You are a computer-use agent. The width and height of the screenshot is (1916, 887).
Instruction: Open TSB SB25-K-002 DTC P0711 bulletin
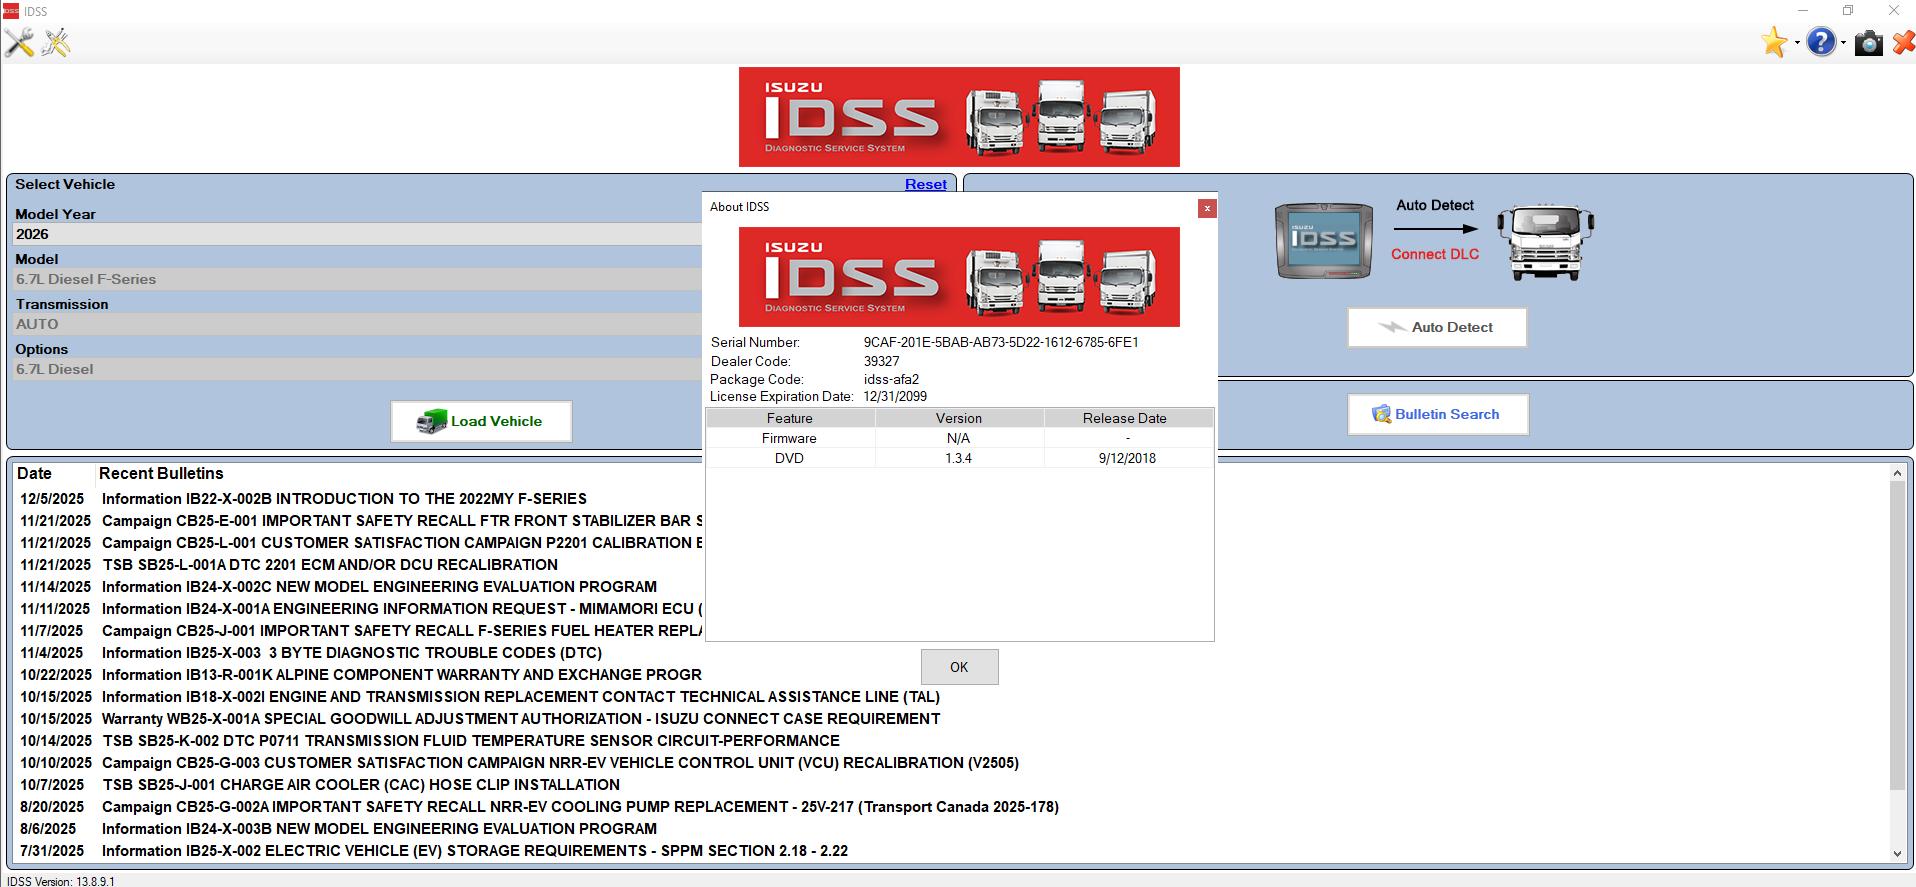471,741
